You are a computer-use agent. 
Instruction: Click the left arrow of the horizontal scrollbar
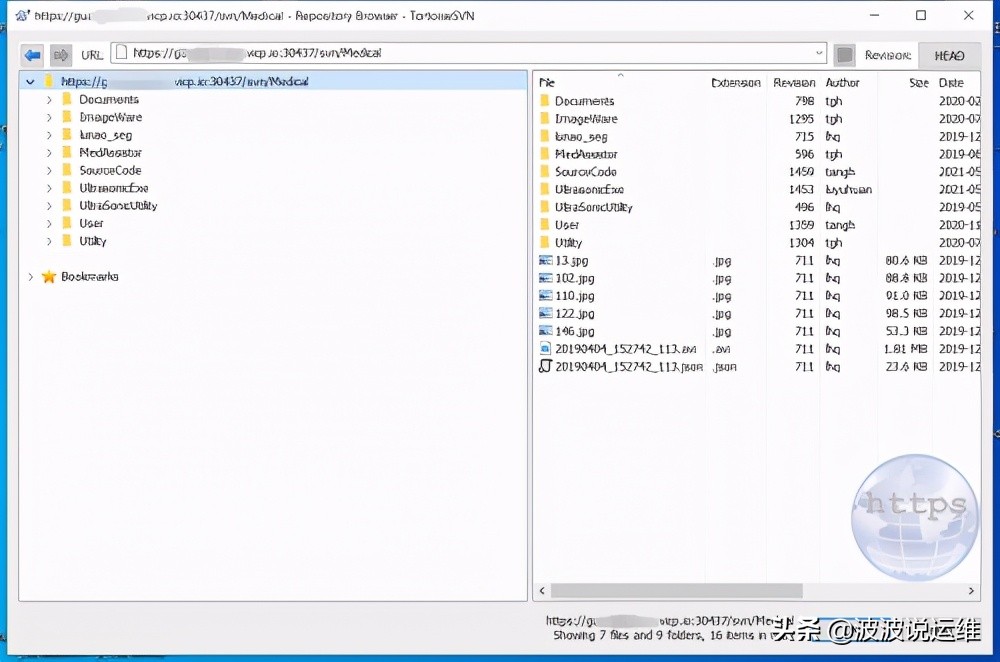click(x=542, y=591)
